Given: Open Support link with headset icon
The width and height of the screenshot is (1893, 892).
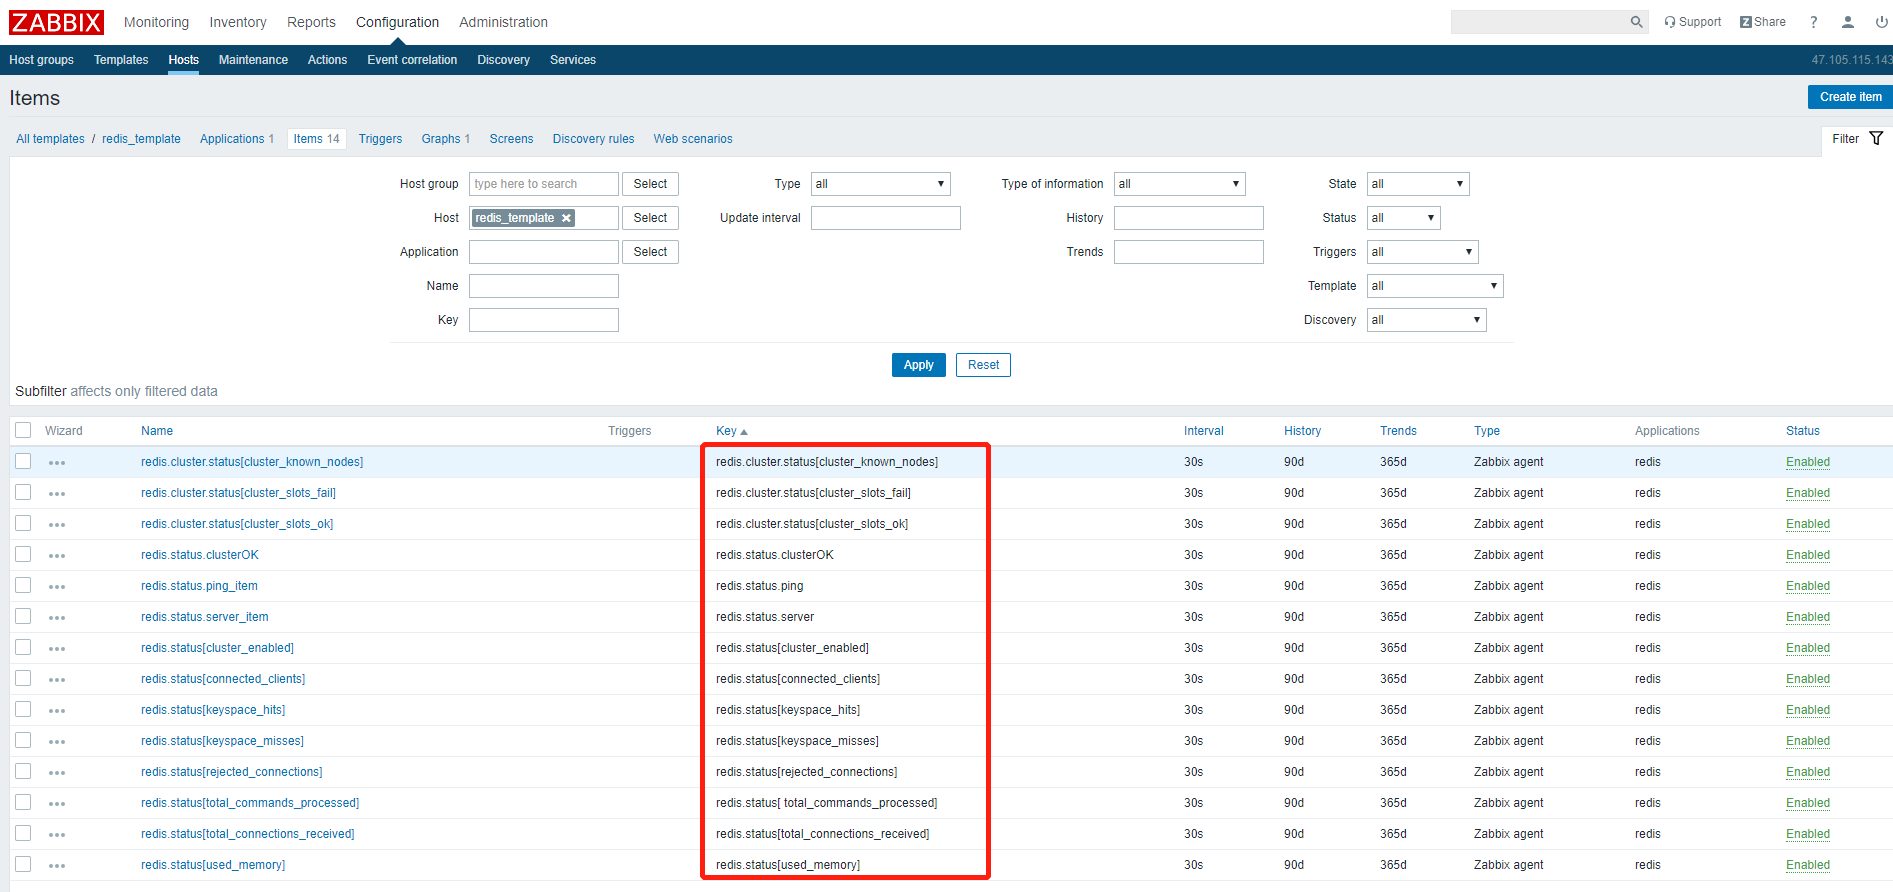Looking at the screenshot, I should tap(1692, 22).
